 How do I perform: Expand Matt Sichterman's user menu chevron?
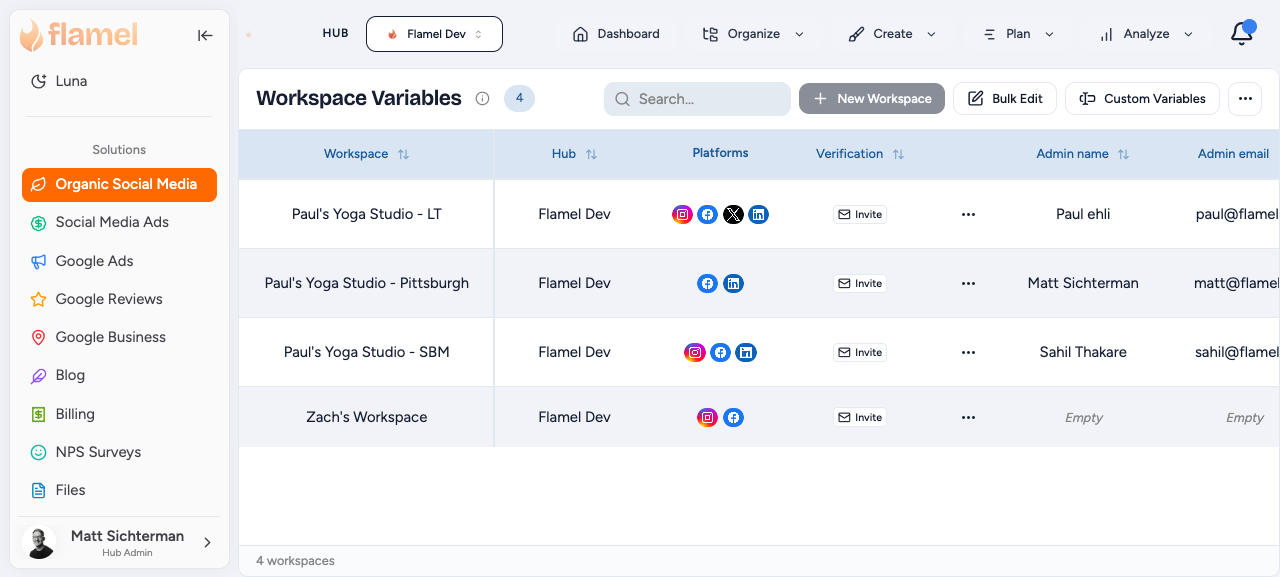point(208,543)
